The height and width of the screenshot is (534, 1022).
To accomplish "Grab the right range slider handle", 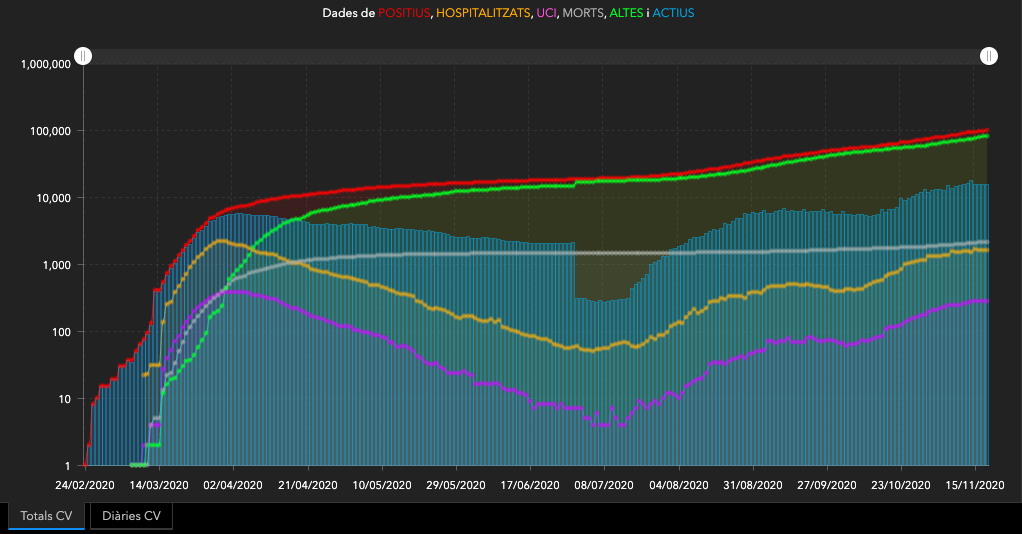I will click(x=989, y=56).
